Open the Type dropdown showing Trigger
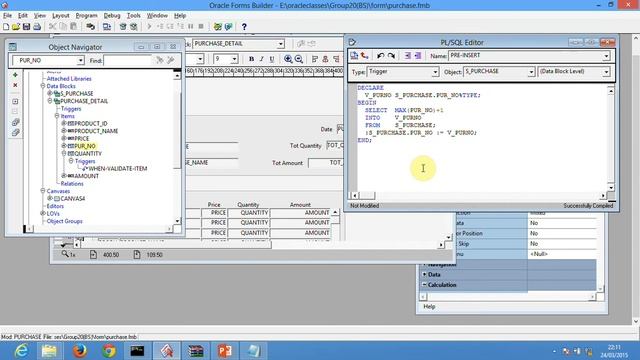 click(435, 72)
